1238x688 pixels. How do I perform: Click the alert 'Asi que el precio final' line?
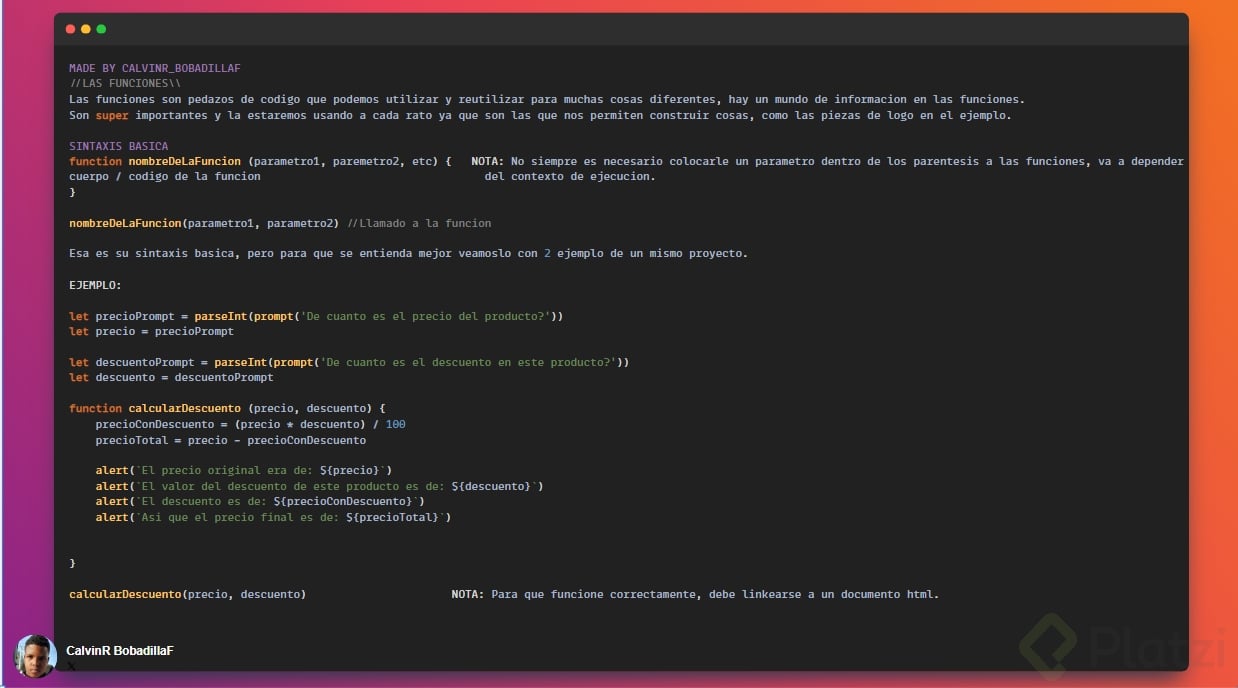[x=273, y=517]
